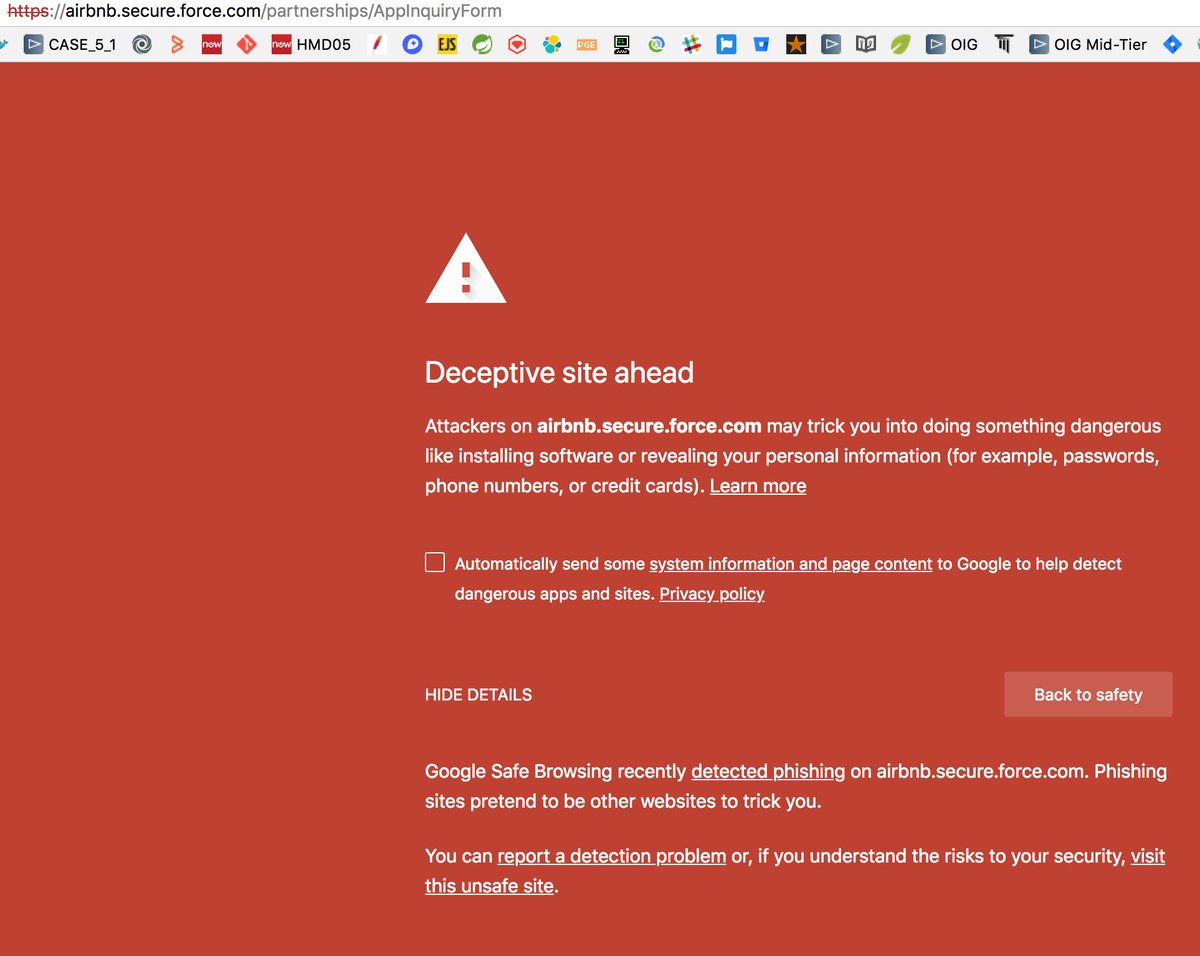The image size is (1200, 956).
Task: Click bold 'airbnb.secure.force.com' in warning text
Action: pyautogui.click(x=649, y=426)
